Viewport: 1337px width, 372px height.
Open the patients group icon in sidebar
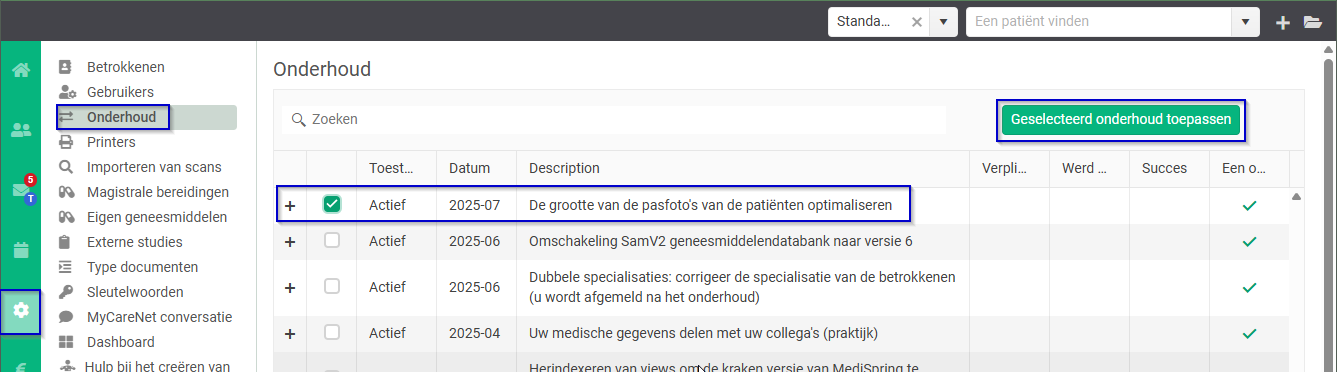tap(20, 130)
